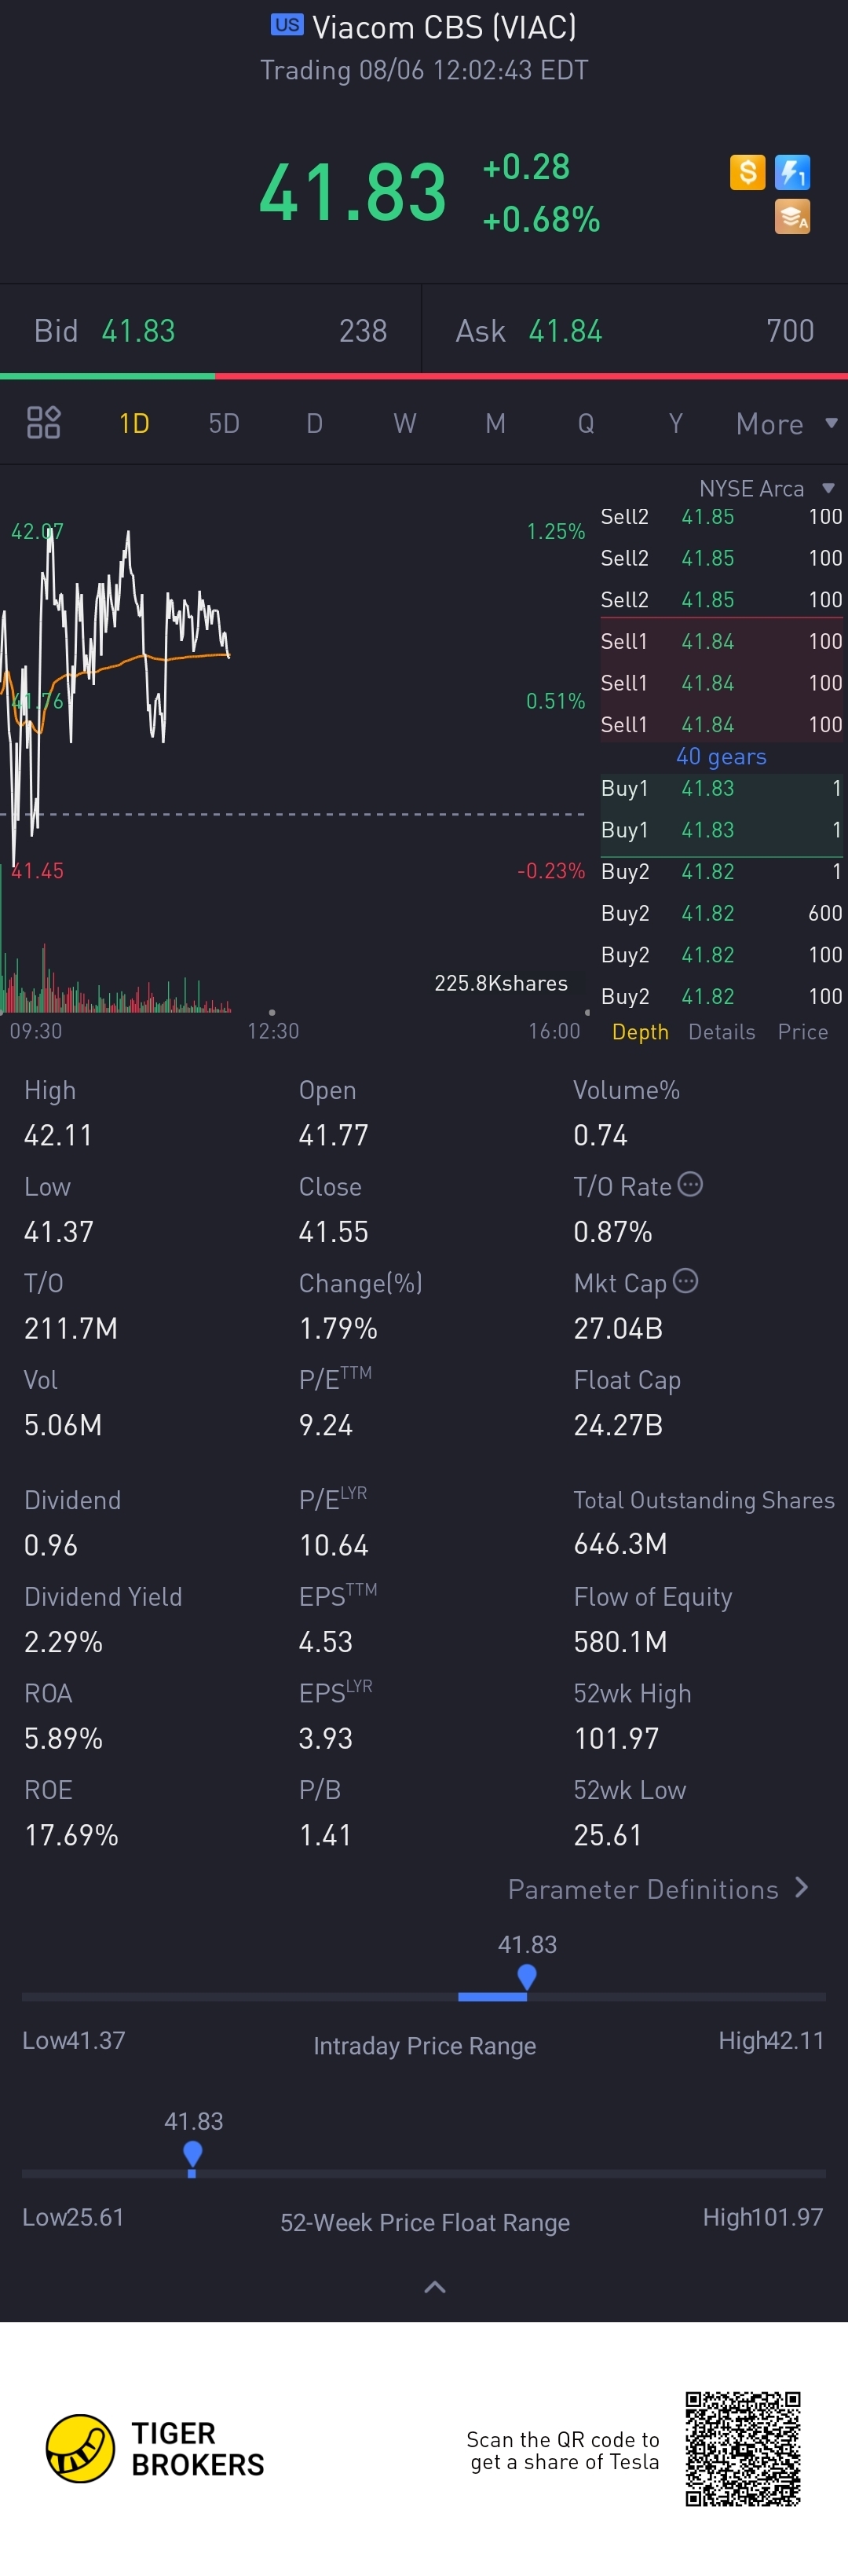Image resolution: width=848 pixels, height=2576 pixels.
Task: Switch to the yearly Y chart tab
Action: coord(676,423)
